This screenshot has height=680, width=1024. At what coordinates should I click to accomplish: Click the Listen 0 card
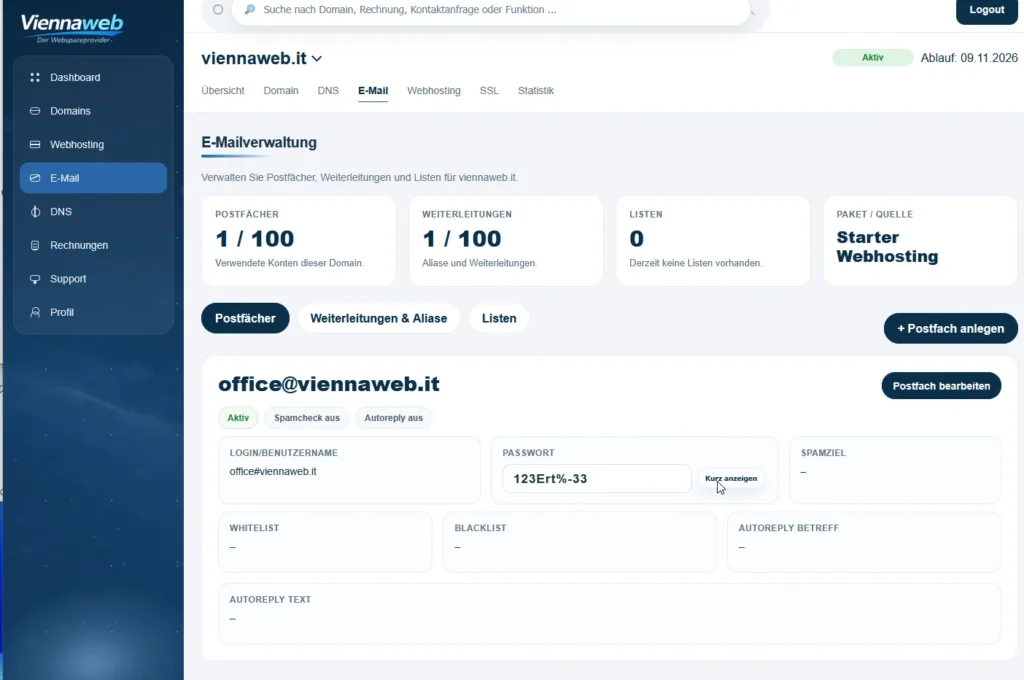(713, 241)
